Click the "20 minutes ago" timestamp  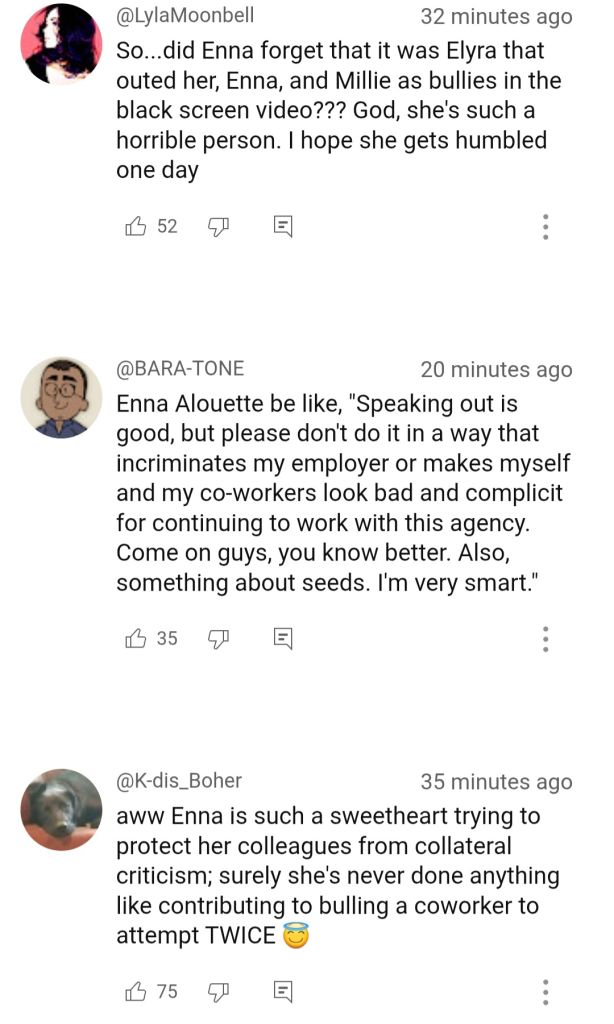coord(496,370)
